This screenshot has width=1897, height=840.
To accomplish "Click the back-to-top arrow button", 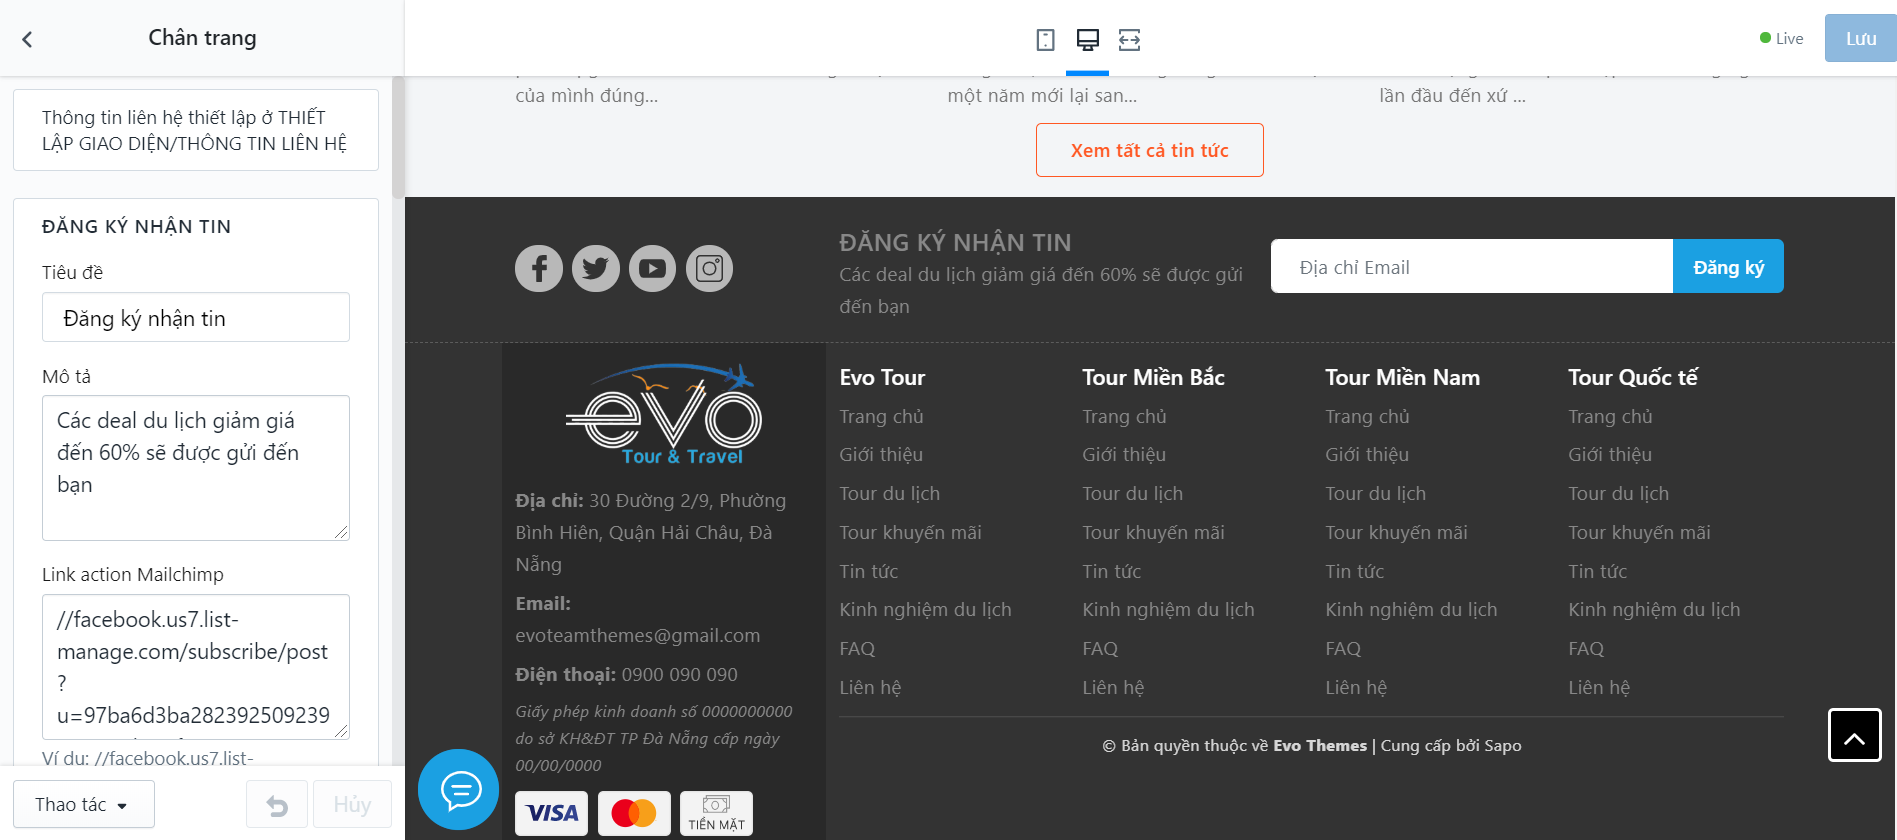I will coord(1855,735).
